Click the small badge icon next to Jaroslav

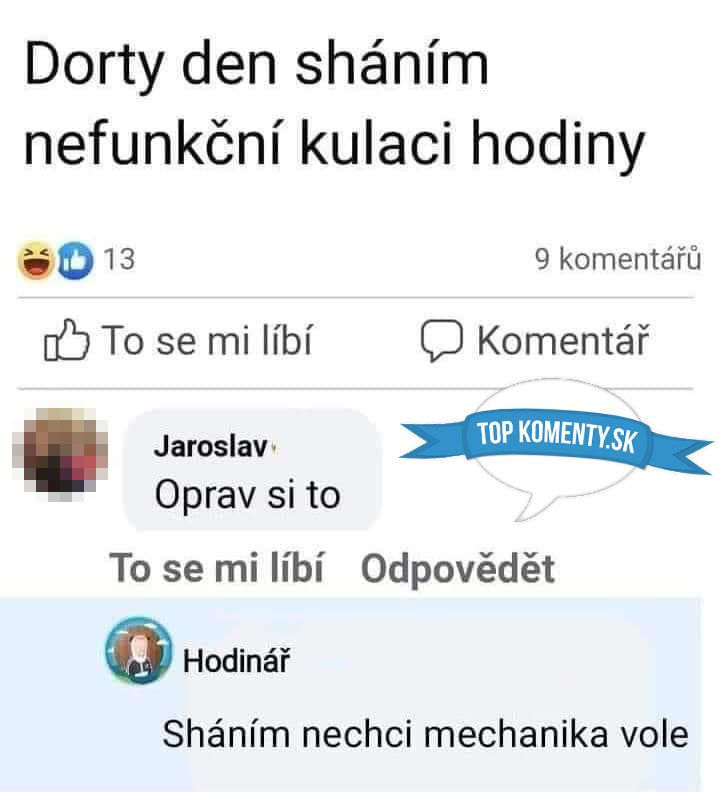pos(273,447)
